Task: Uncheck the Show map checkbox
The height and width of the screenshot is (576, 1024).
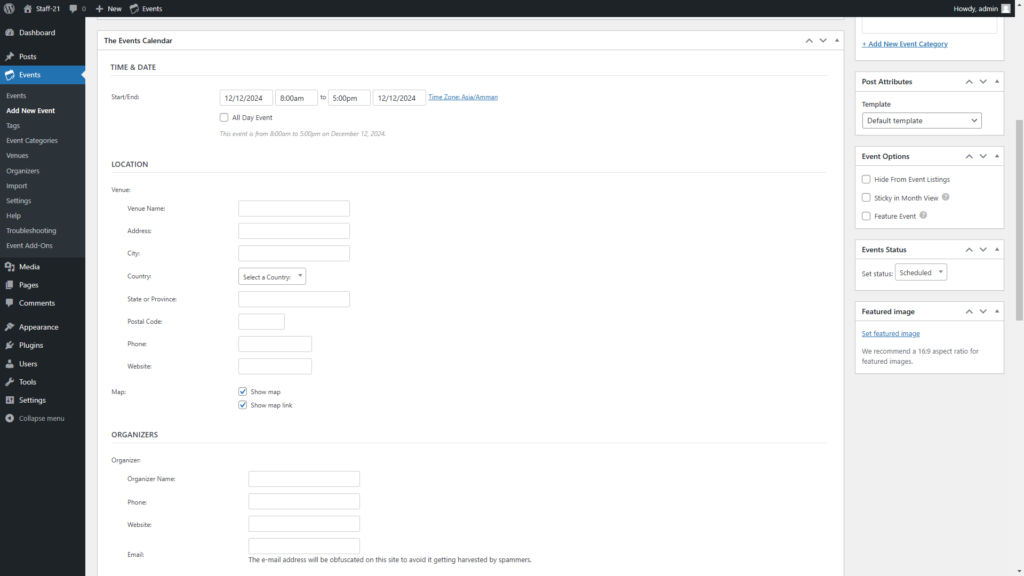Action: 243,392
